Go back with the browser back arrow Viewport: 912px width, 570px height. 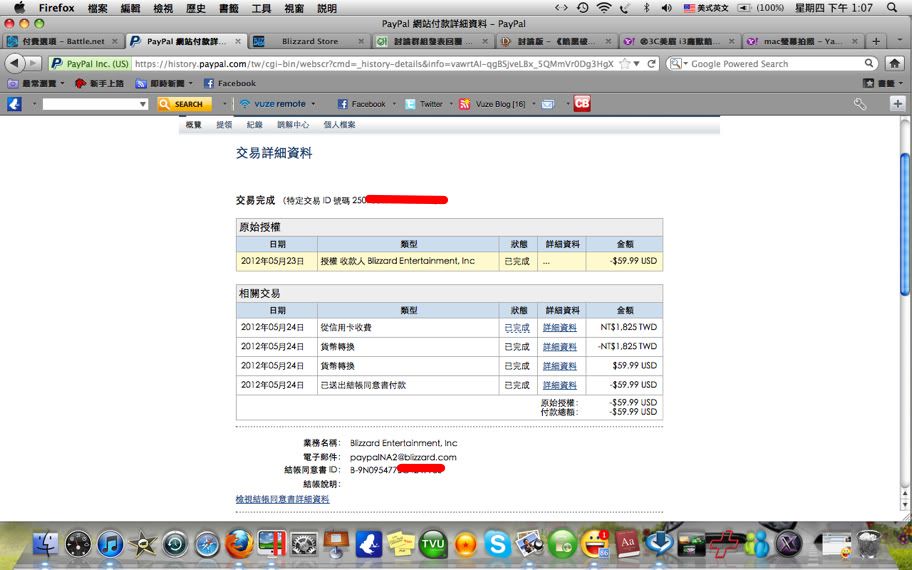(15, 63)
